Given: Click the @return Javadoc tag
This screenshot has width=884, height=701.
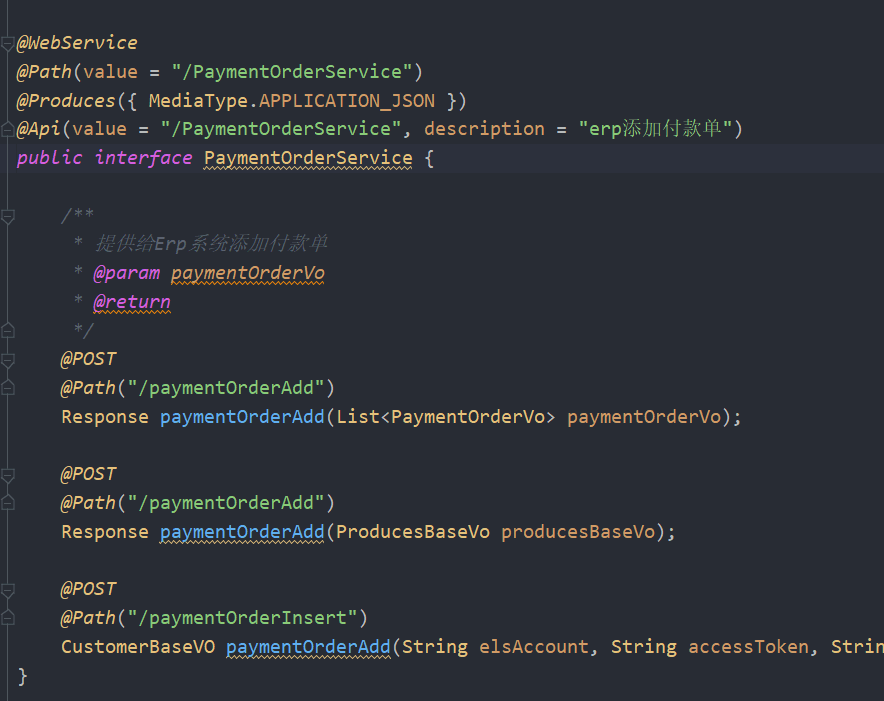Looking at the screenshot, I should click(x=132, y=302).
